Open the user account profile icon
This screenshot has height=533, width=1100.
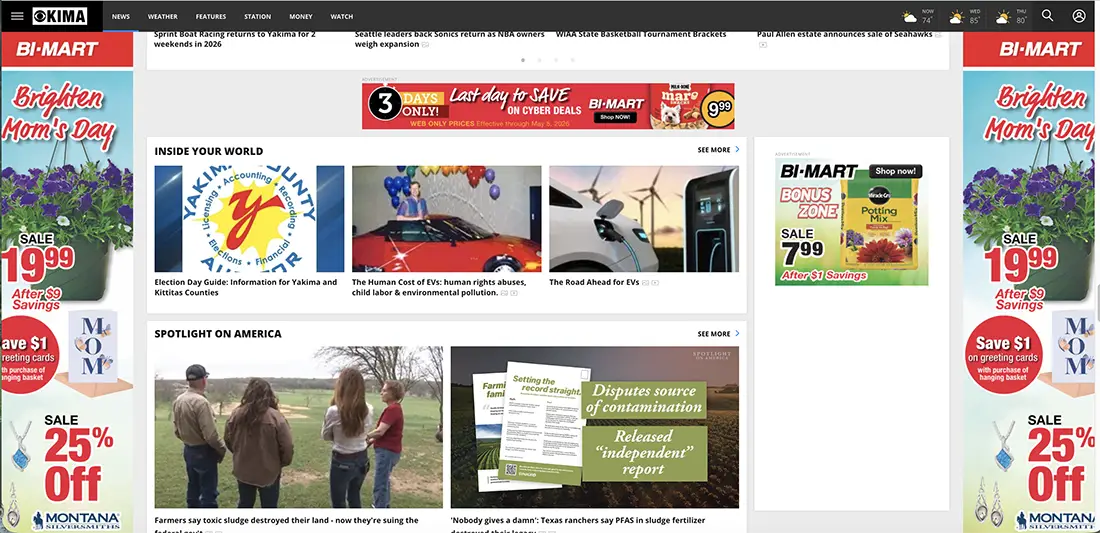(1079, 15)
